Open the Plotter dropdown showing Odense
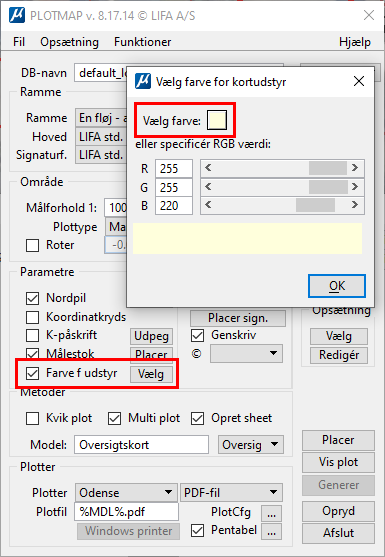This screenshot has width=385, height=557. click(126, 493)
